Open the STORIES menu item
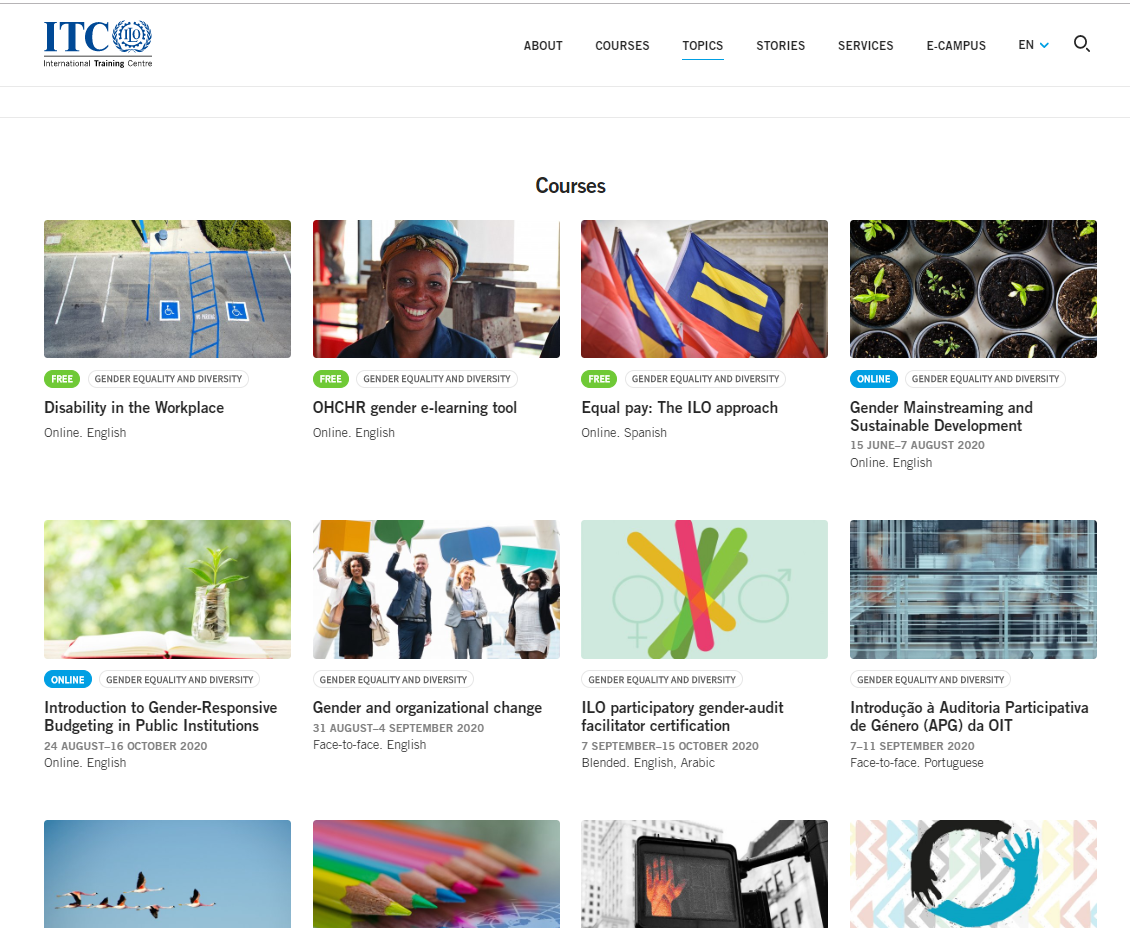 (780, 46)
